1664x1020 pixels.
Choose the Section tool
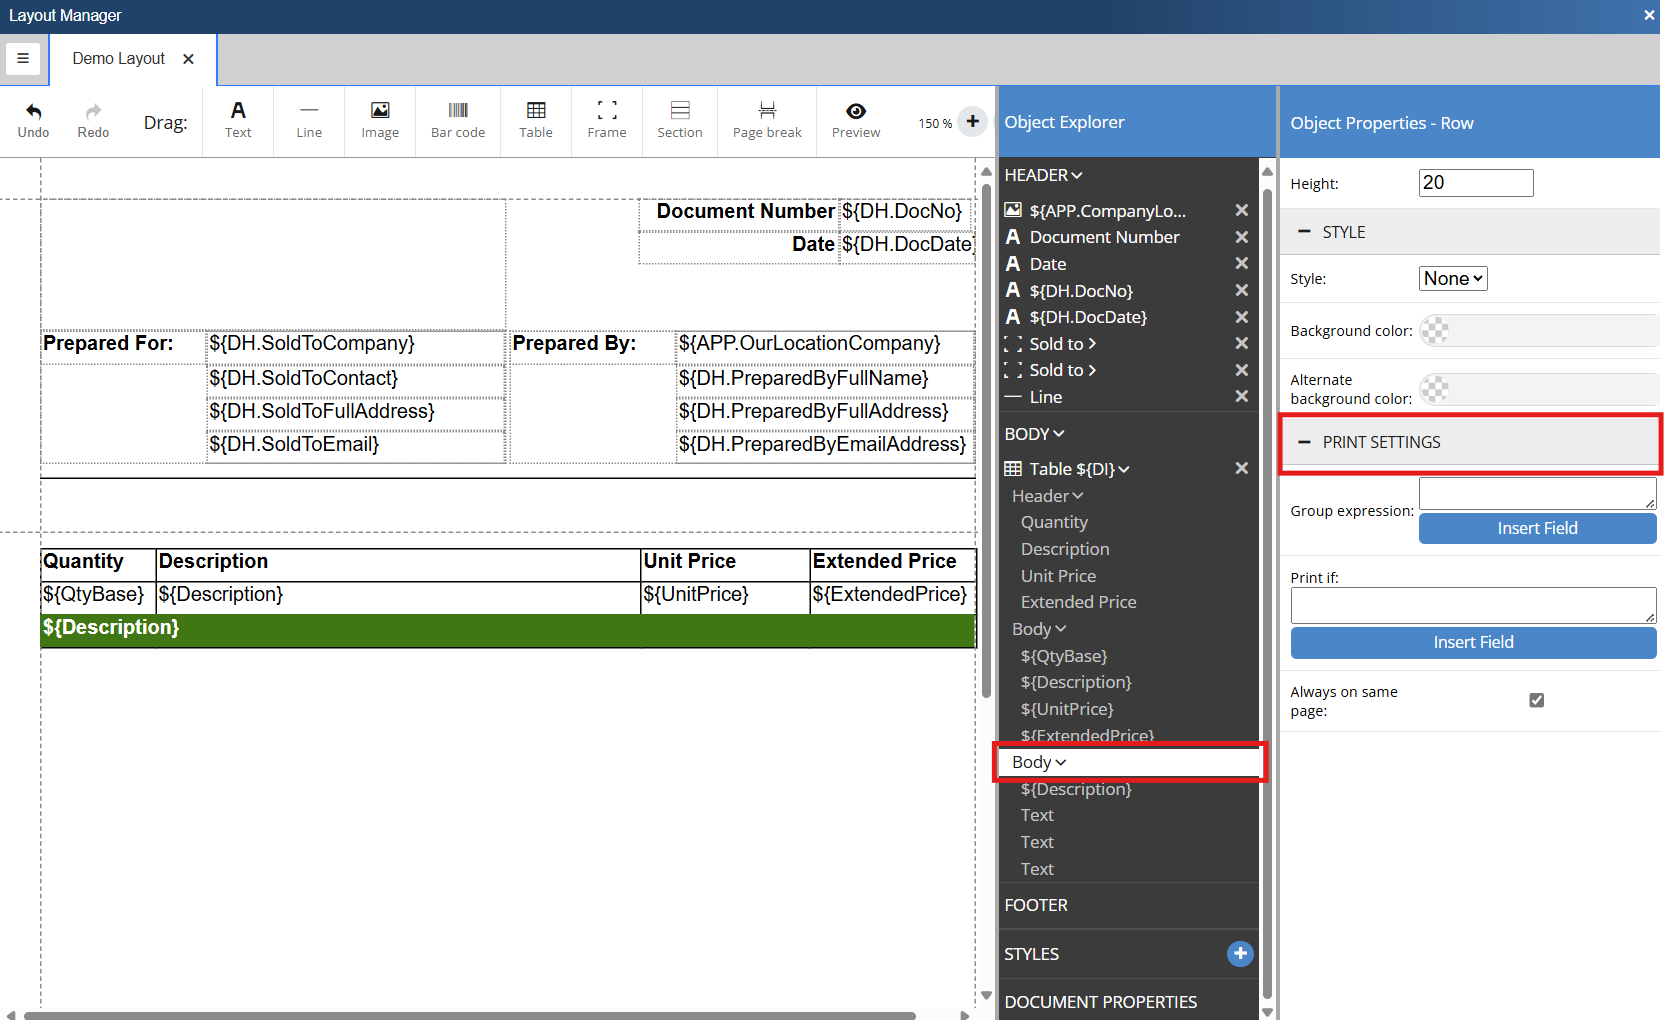(x=680, y=120)
